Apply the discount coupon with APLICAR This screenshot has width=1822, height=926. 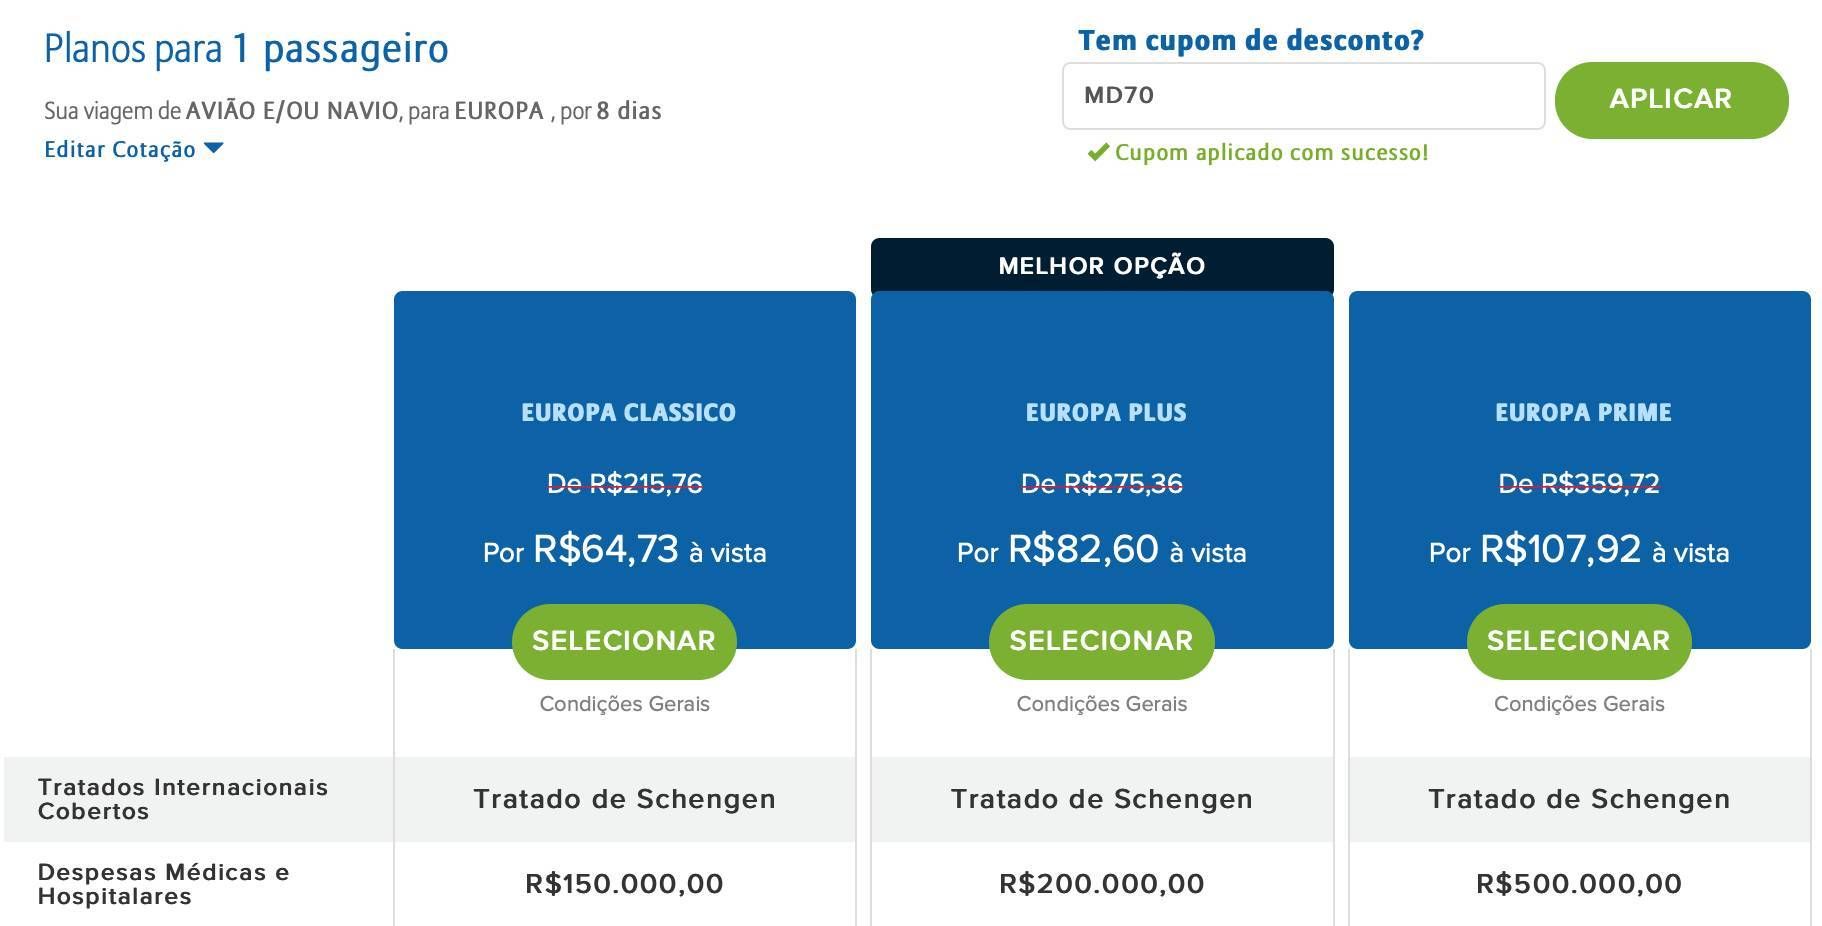[x=1671, y=99]
